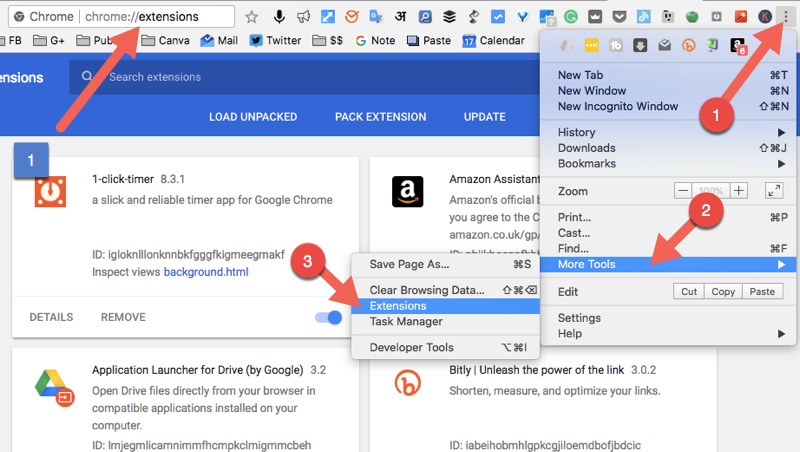Click yellow dots extension icon in menu

(591, 45)
